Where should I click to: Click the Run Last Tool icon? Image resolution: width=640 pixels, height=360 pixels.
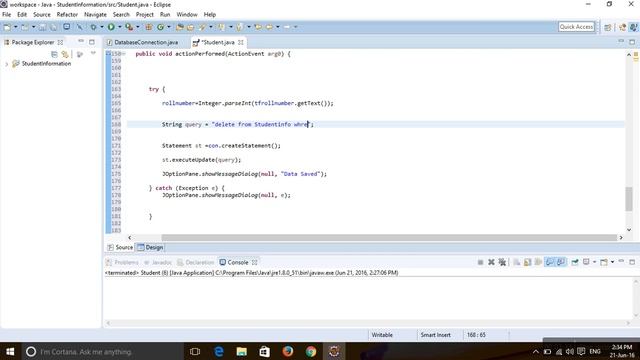pyautogui.click(x=129, y=27)
